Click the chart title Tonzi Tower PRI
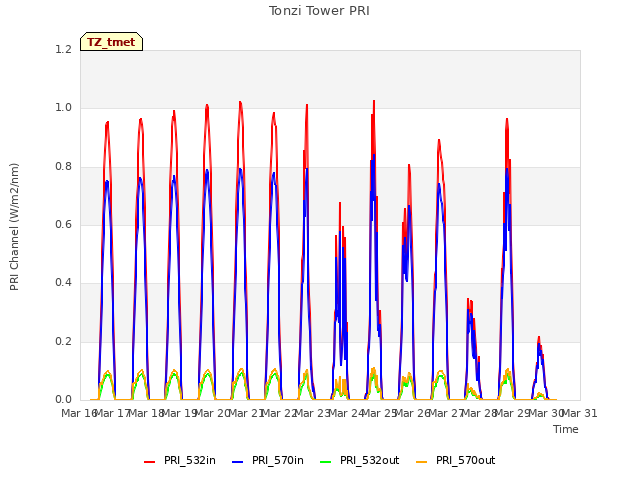The image size is (640, 480). pos(319,11)
